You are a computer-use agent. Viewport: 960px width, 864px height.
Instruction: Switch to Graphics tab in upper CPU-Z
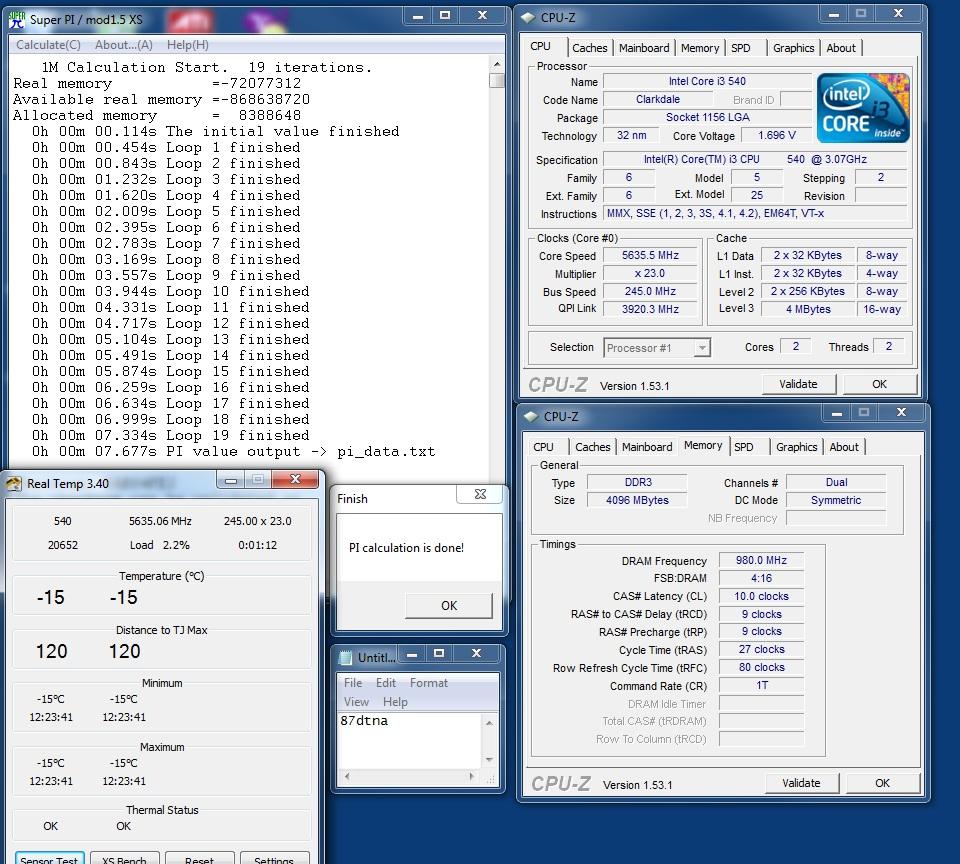coord(793,48)
